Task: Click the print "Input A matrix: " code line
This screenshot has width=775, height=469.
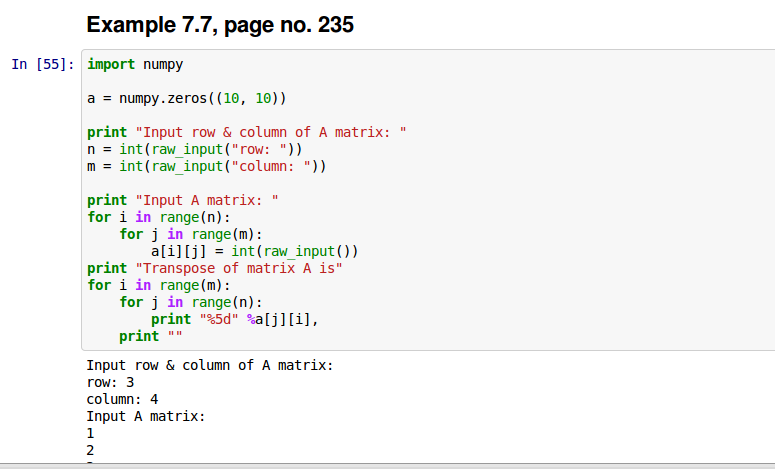Action: [183, 200]
